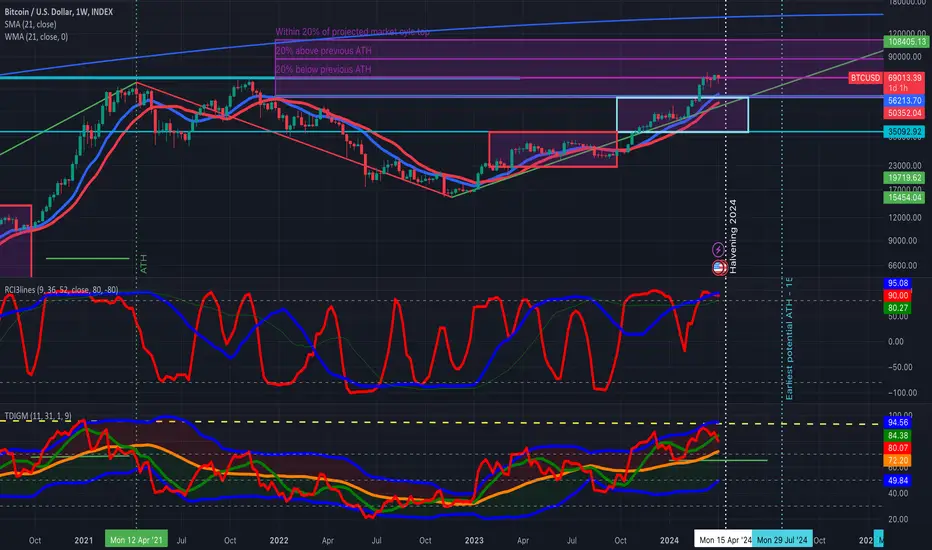Open the TDIGM (11, 31, 1, 9) legend

[x=38, y=416]
